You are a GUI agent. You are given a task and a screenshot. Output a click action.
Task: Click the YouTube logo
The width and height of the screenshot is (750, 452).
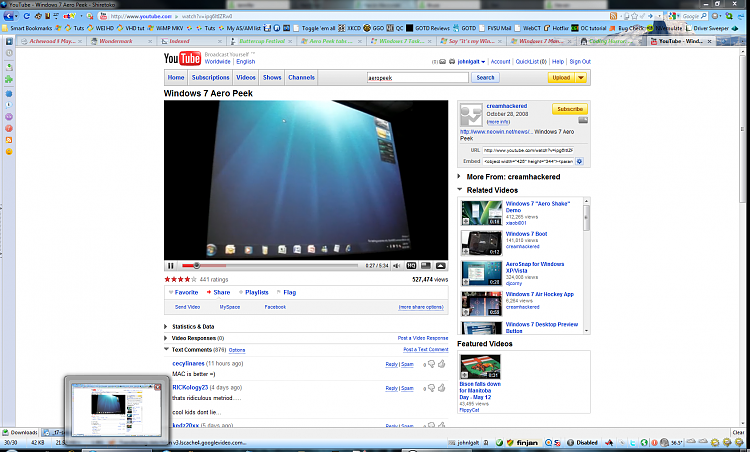pos(182,58)
